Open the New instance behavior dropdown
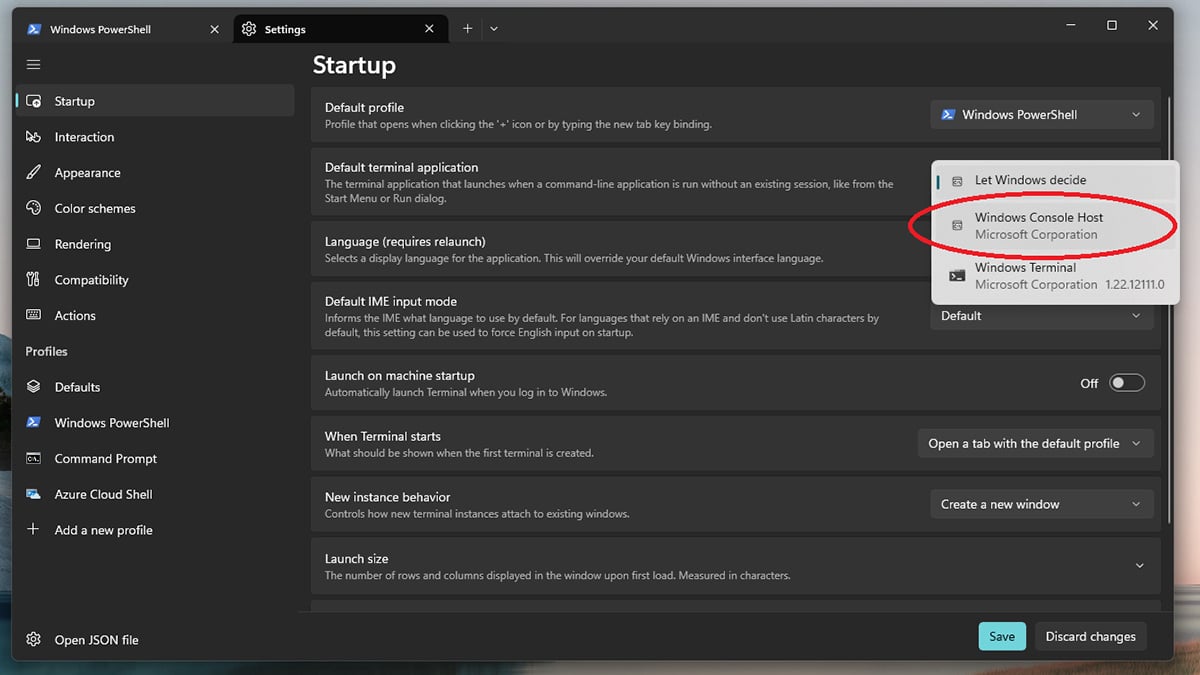1200x675 pixels. 1042,505
